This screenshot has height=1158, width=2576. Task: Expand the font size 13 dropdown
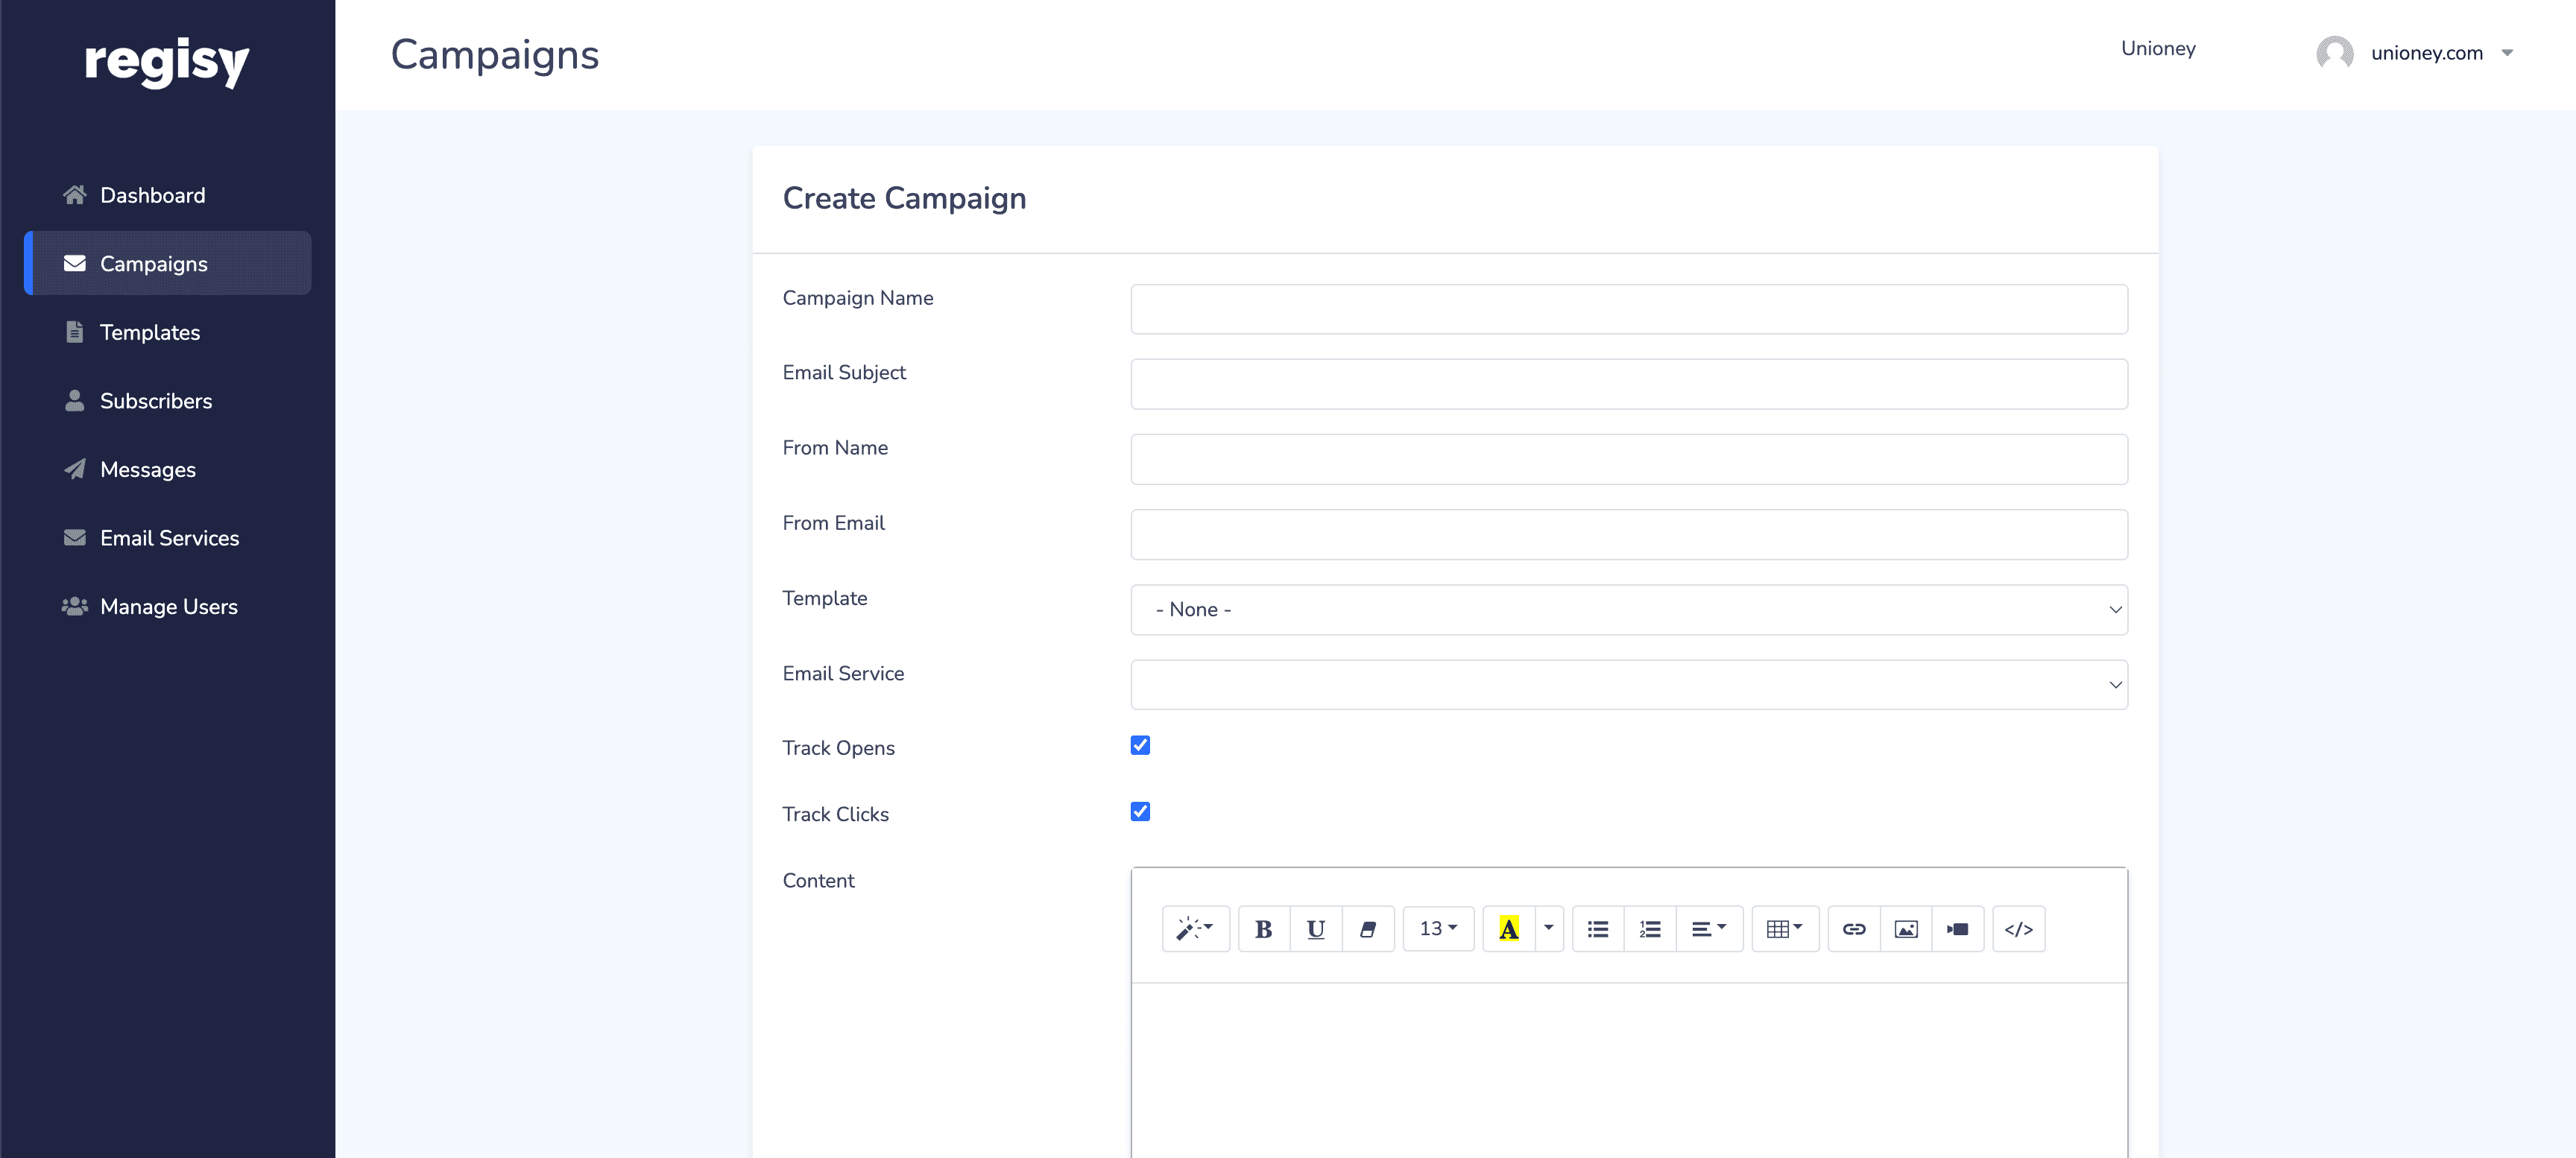(1437, 929)
